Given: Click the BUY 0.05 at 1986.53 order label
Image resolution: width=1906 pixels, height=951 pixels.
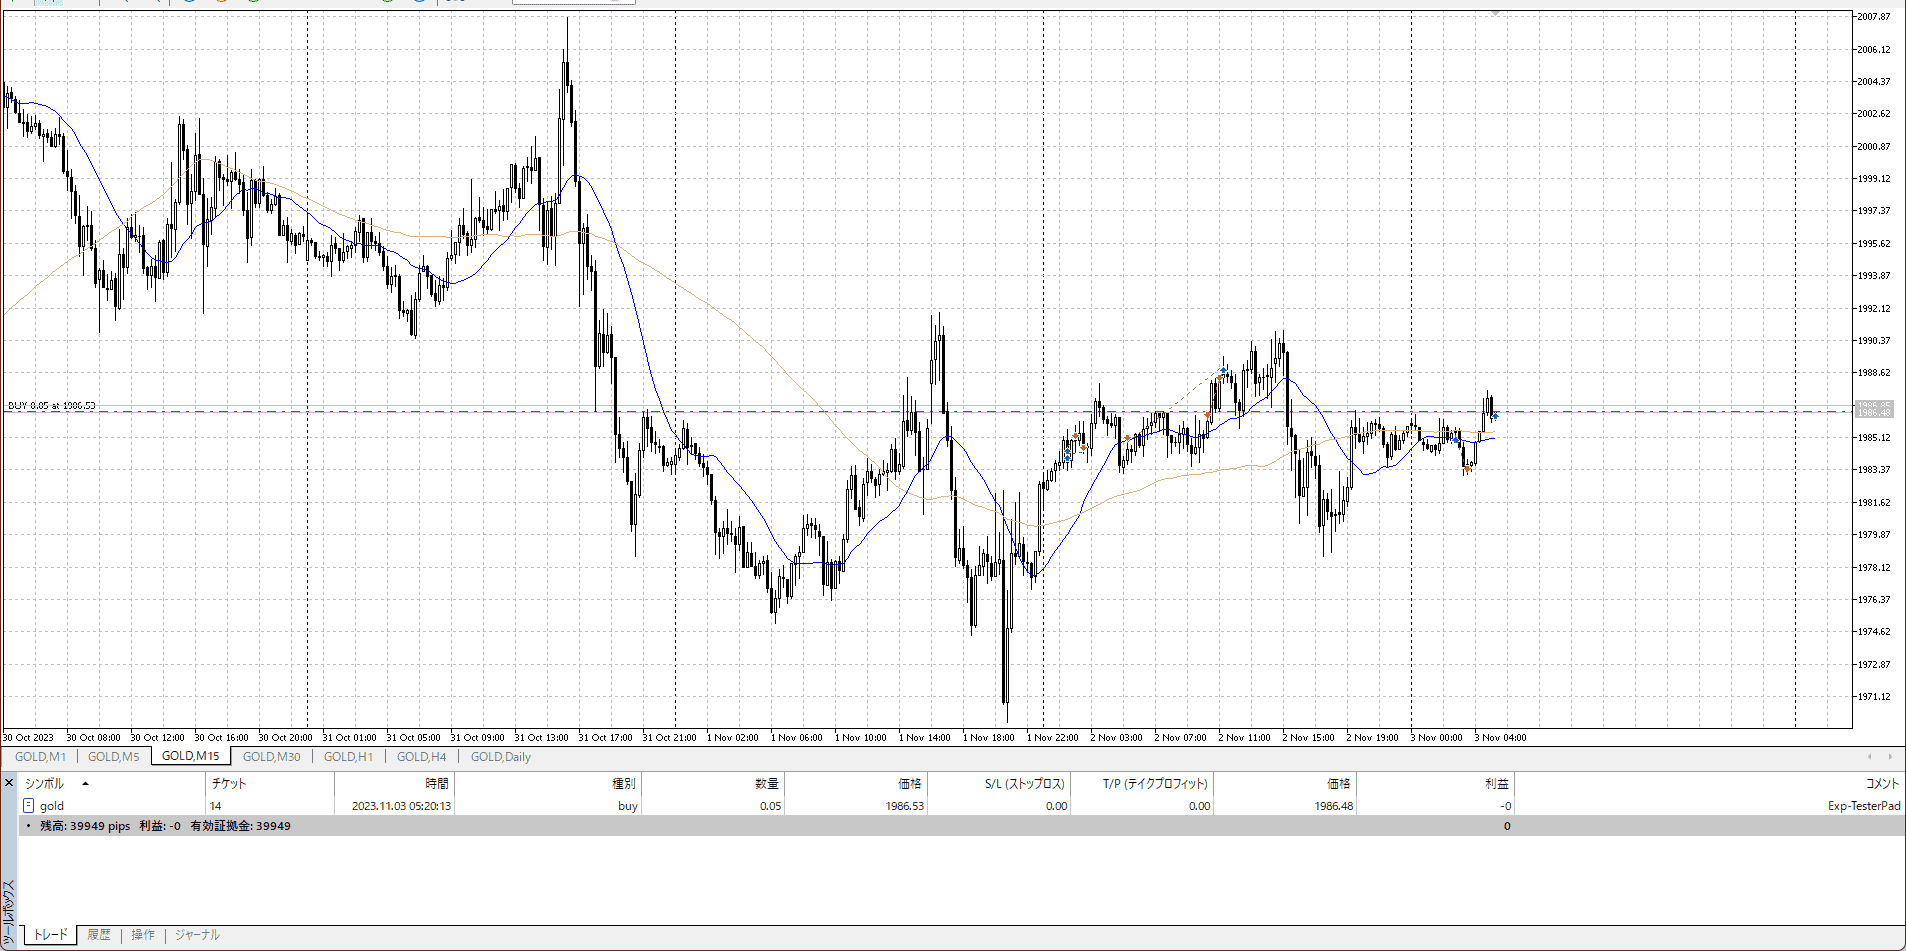Looking at the screenshot, I should pos(52,405).
